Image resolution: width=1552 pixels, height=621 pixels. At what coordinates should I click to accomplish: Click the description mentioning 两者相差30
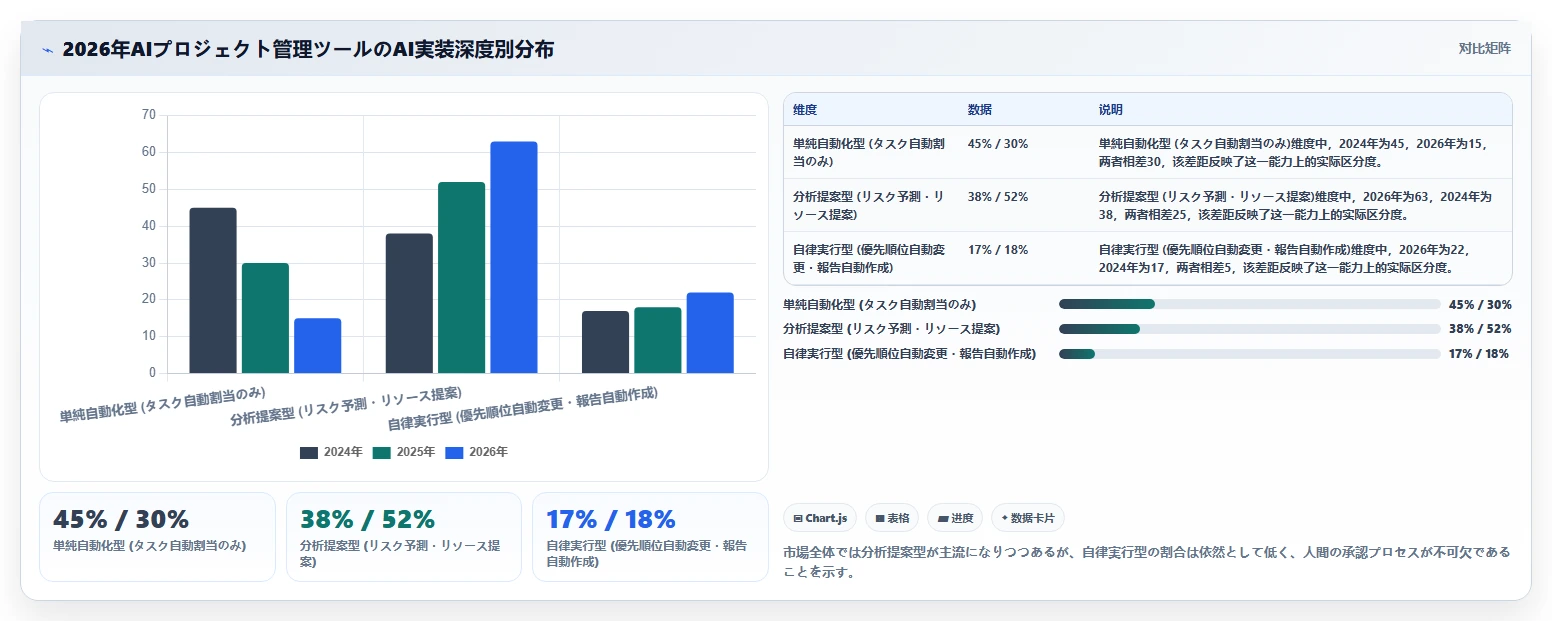(x=1296, y=152)
